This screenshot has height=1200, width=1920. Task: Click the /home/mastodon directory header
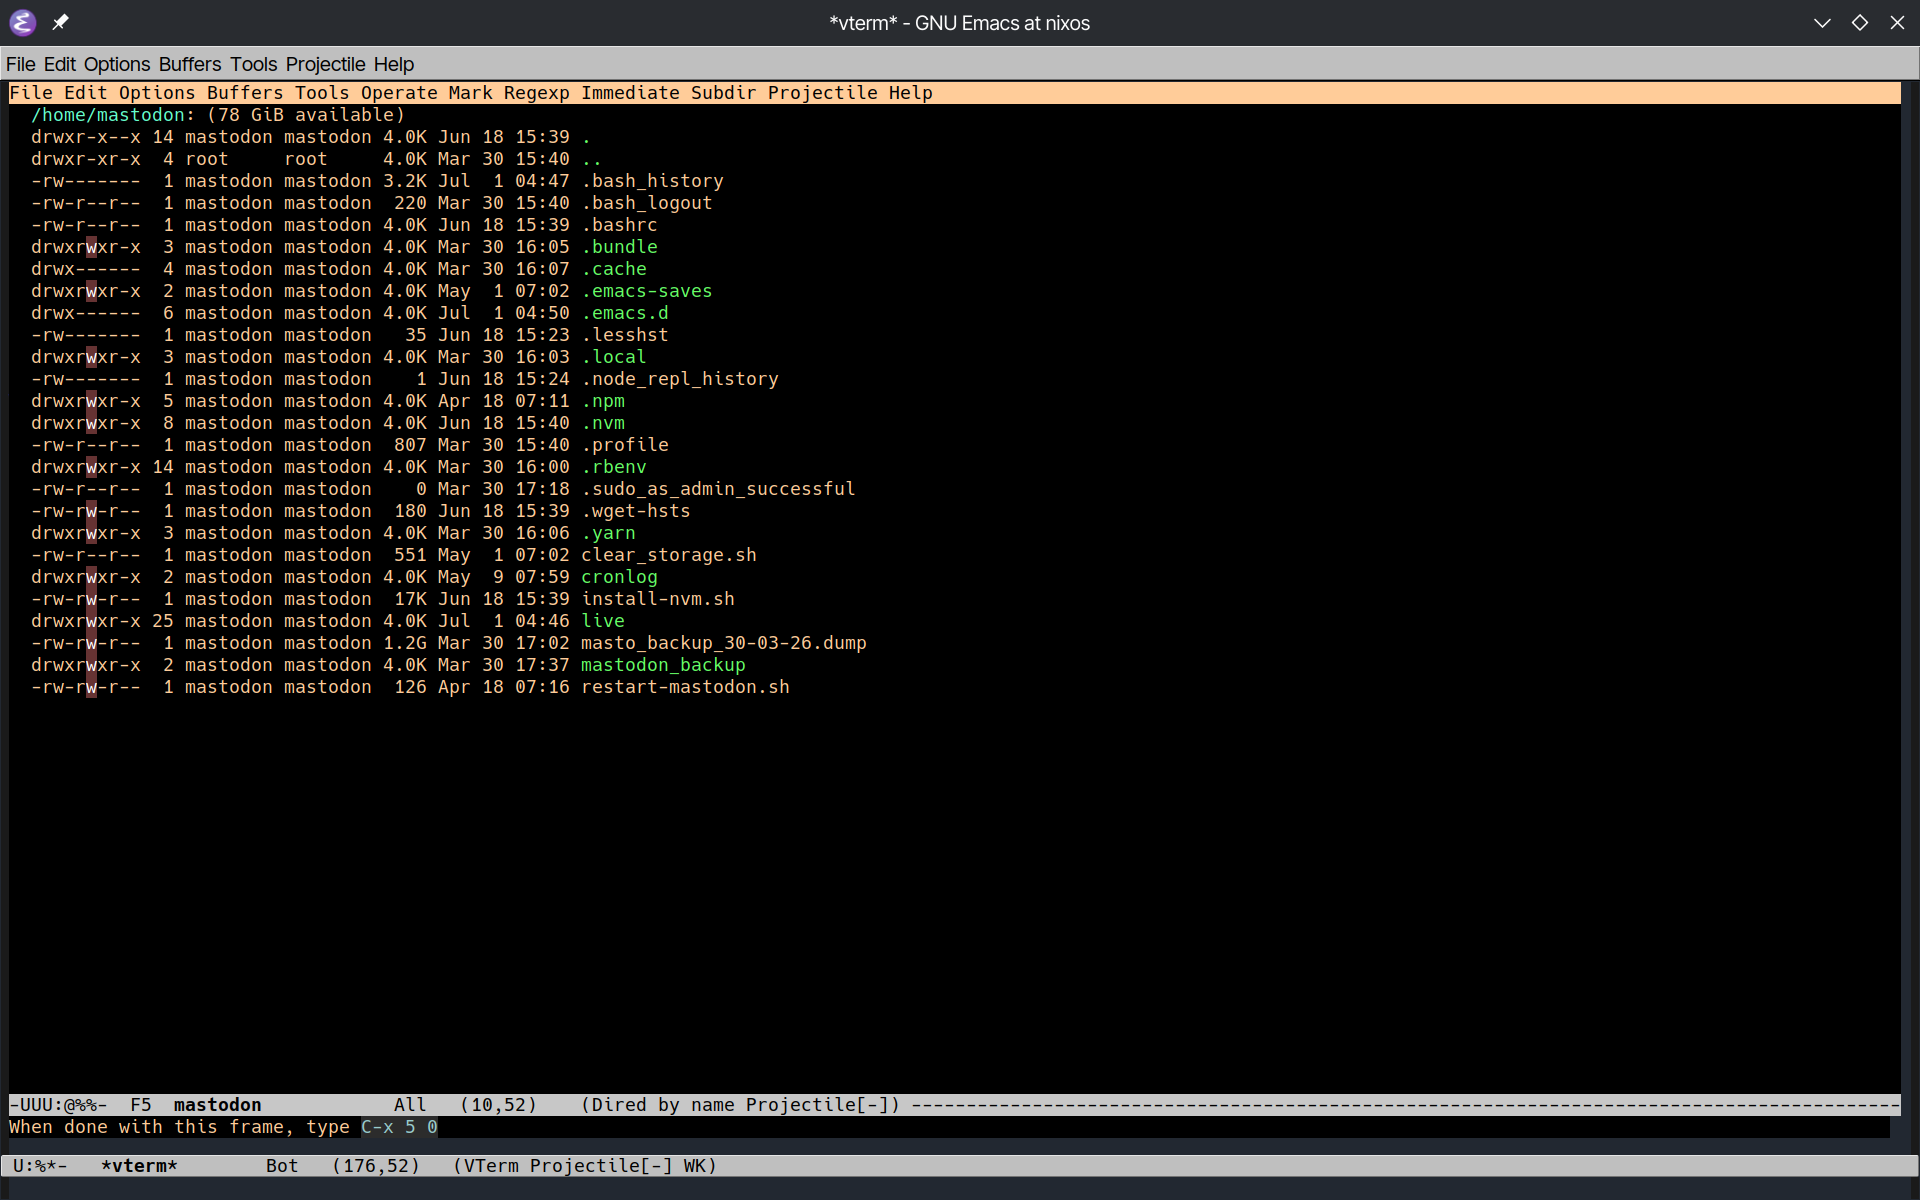(x=108, y=115)
